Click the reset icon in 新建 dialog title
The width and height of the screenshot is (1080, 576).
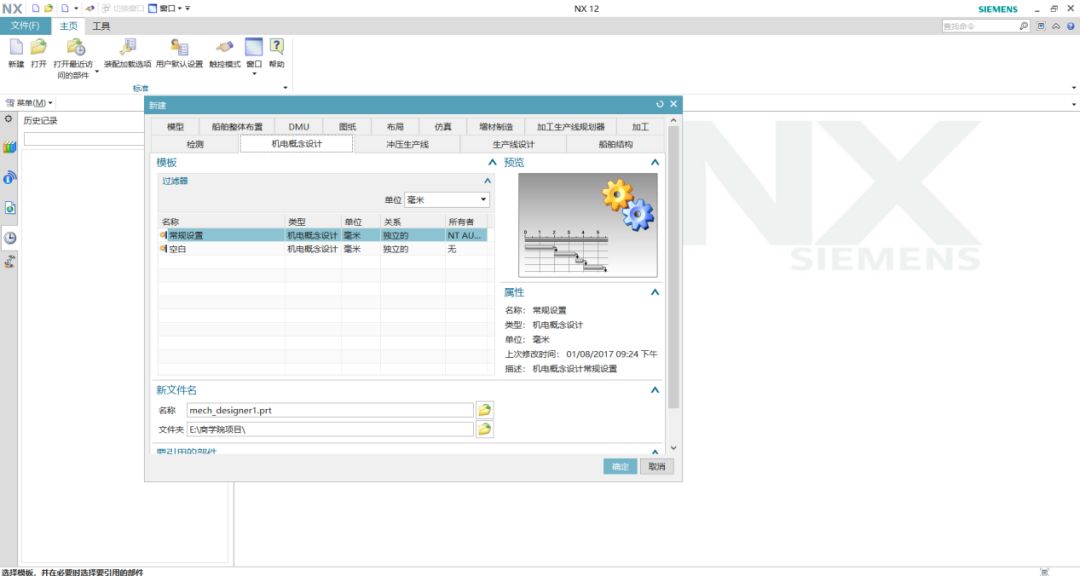pos(660,104)
